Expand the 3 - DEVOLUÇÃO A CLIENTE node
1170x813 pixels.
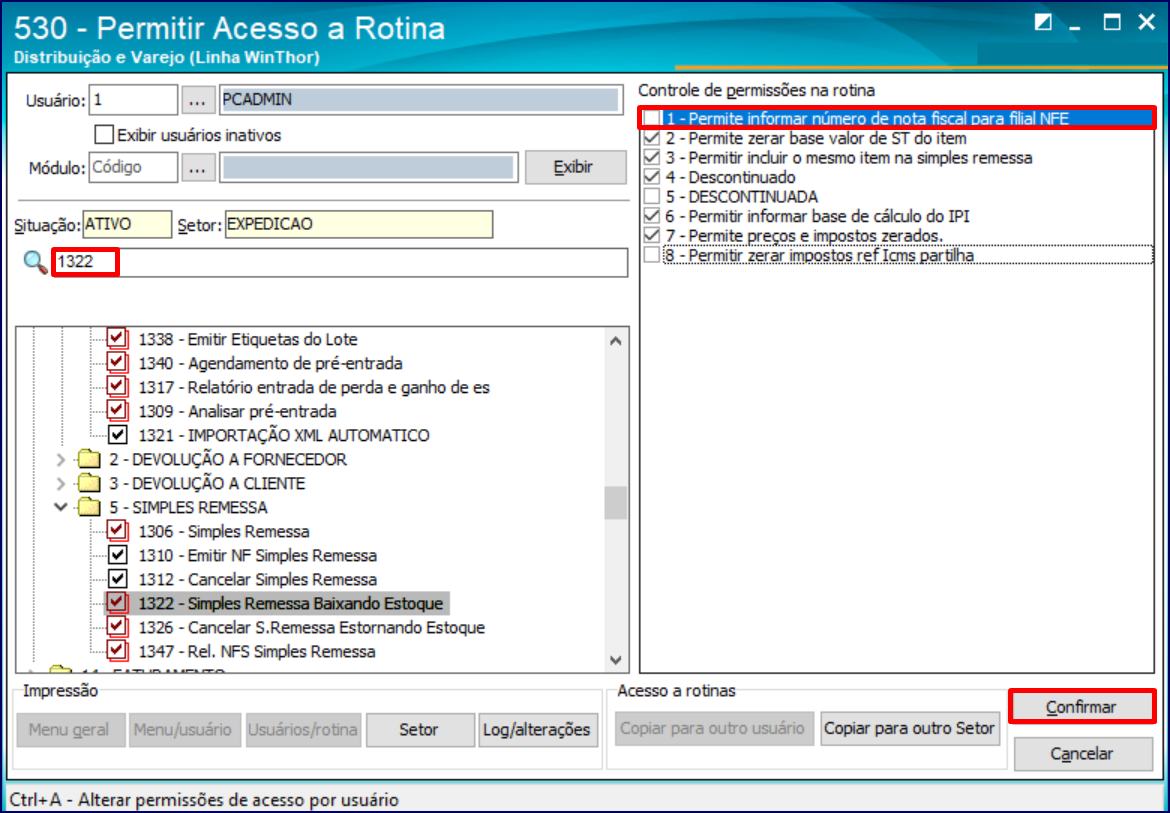tap(61, 483)
